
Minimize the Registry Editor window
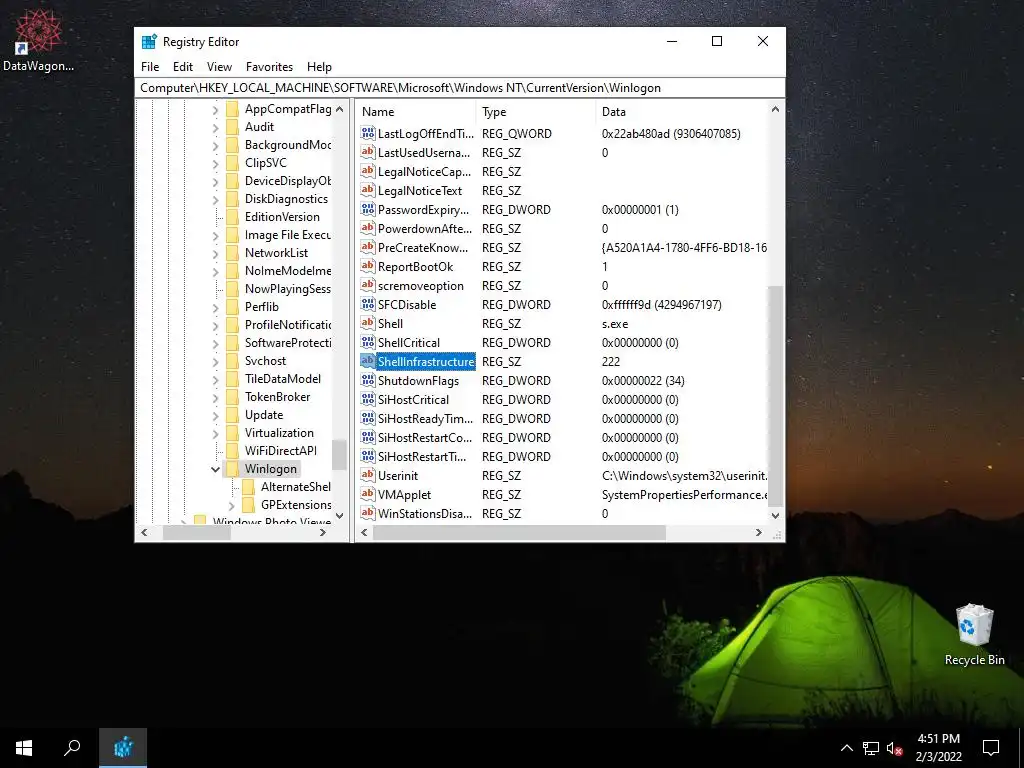(672, 41)
